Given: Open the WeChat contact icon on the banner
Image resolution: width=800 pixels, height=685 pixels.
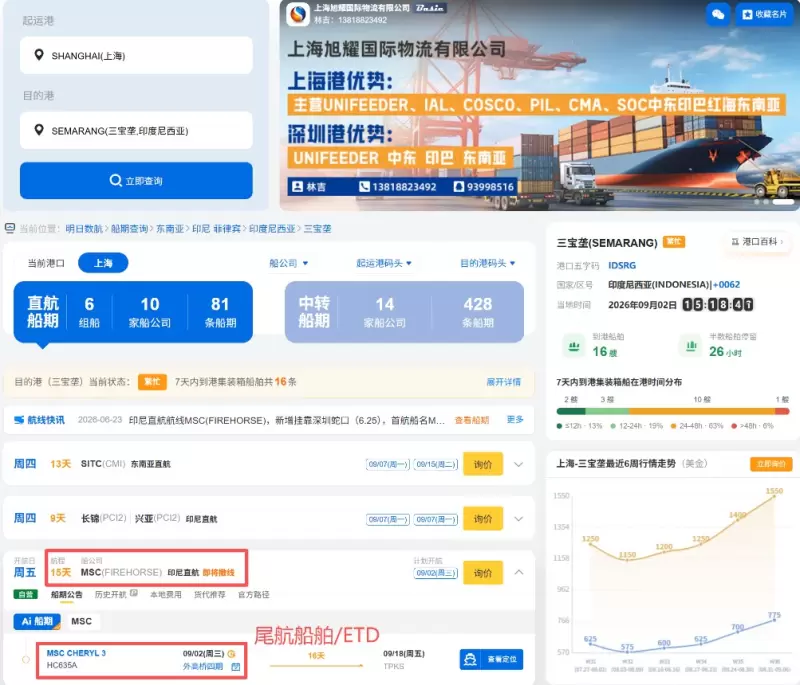Looking at the screenshot, I should 718,14.
